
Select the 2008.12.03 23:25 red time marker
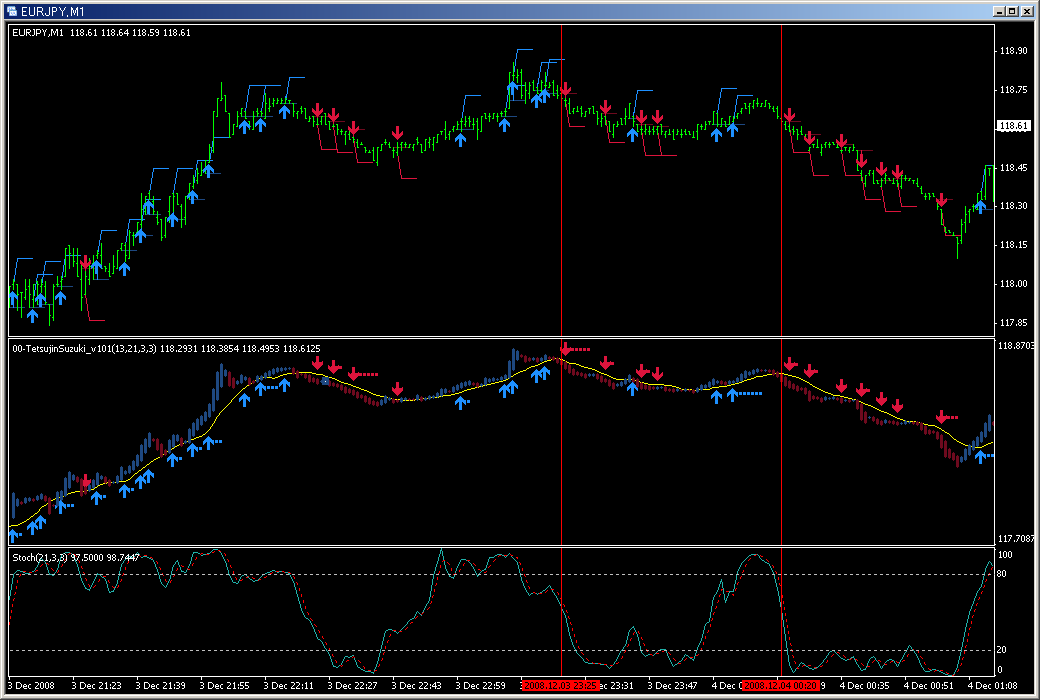561,685
